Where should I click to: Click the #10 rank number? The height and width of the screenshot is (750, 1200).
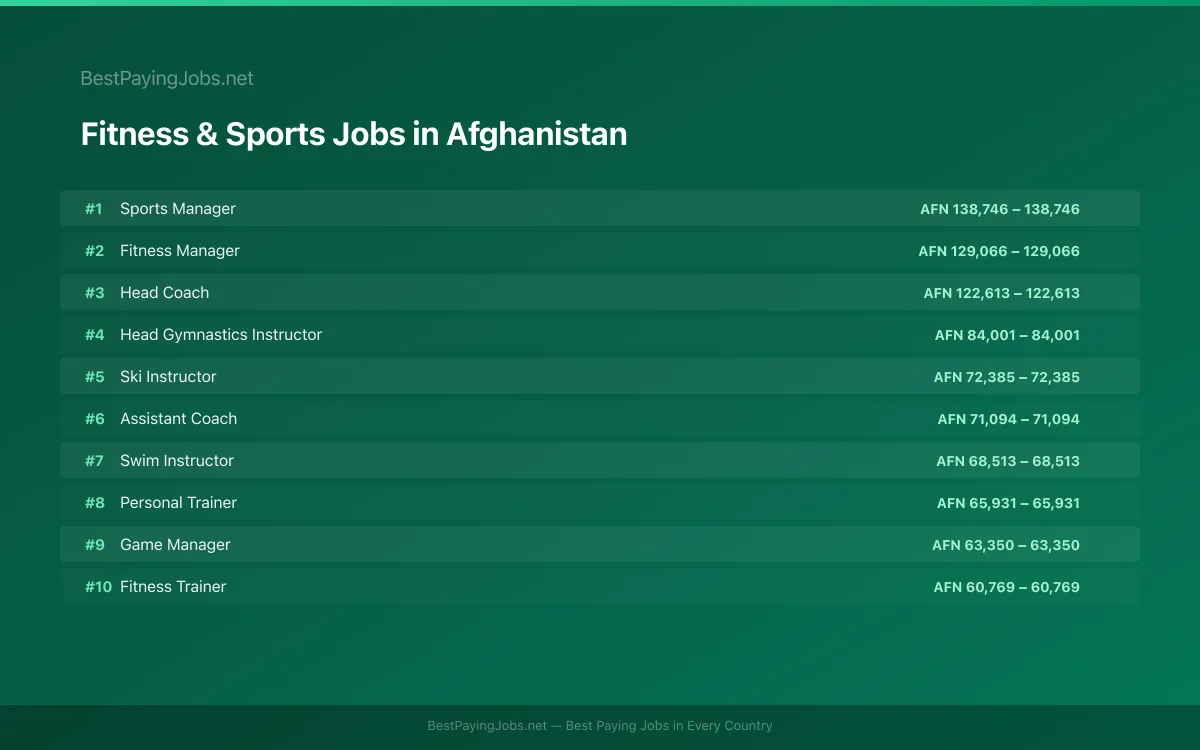(98, 587)
